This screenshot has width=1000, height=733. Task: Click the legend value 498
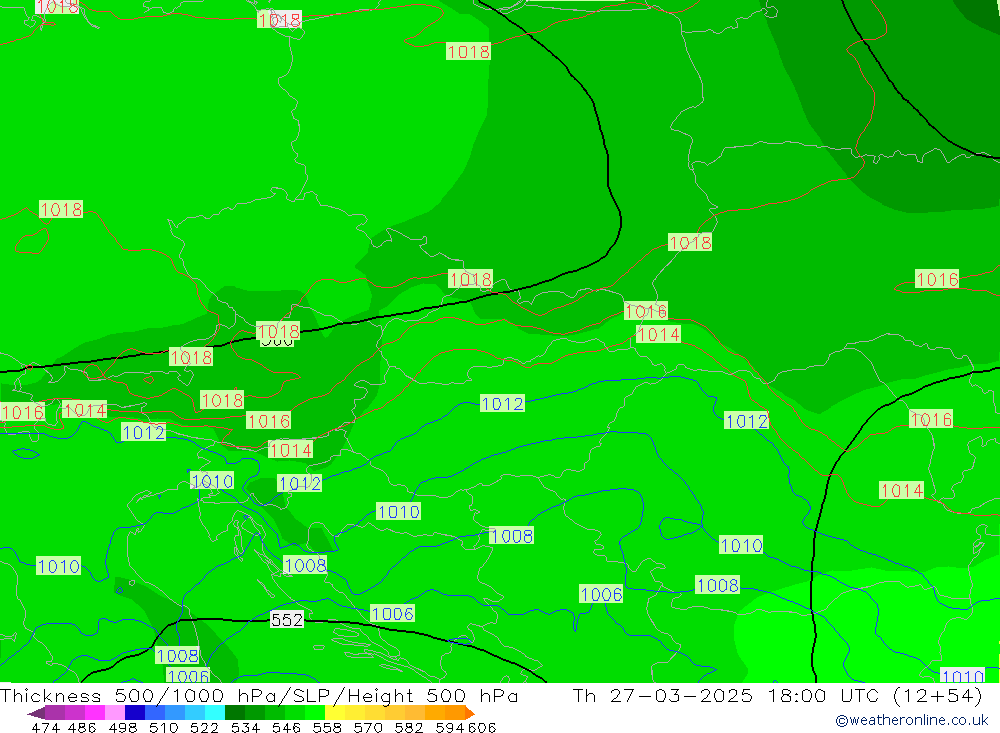click(122, 727)
